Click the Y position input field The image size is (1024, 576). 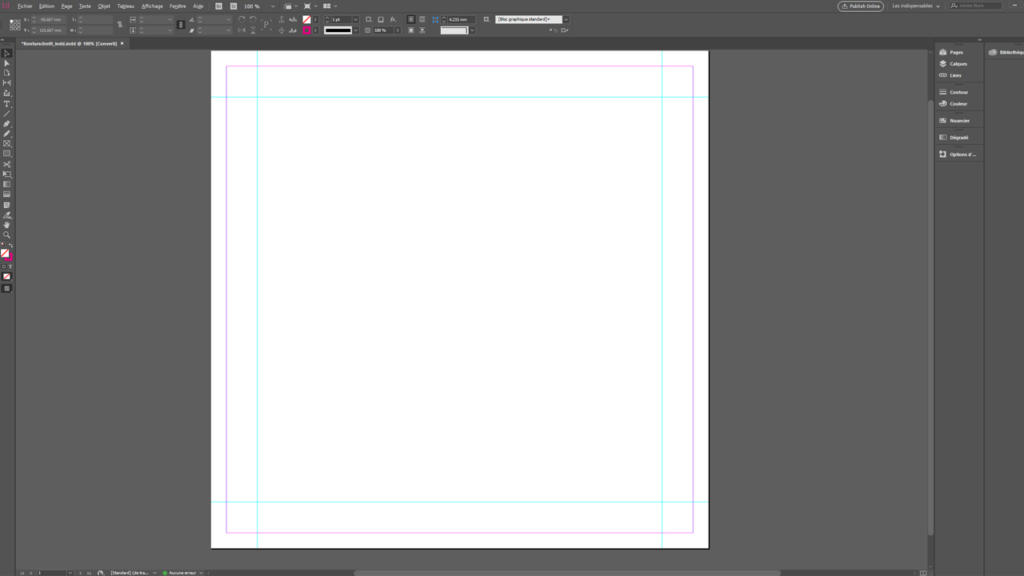point(50,30)
